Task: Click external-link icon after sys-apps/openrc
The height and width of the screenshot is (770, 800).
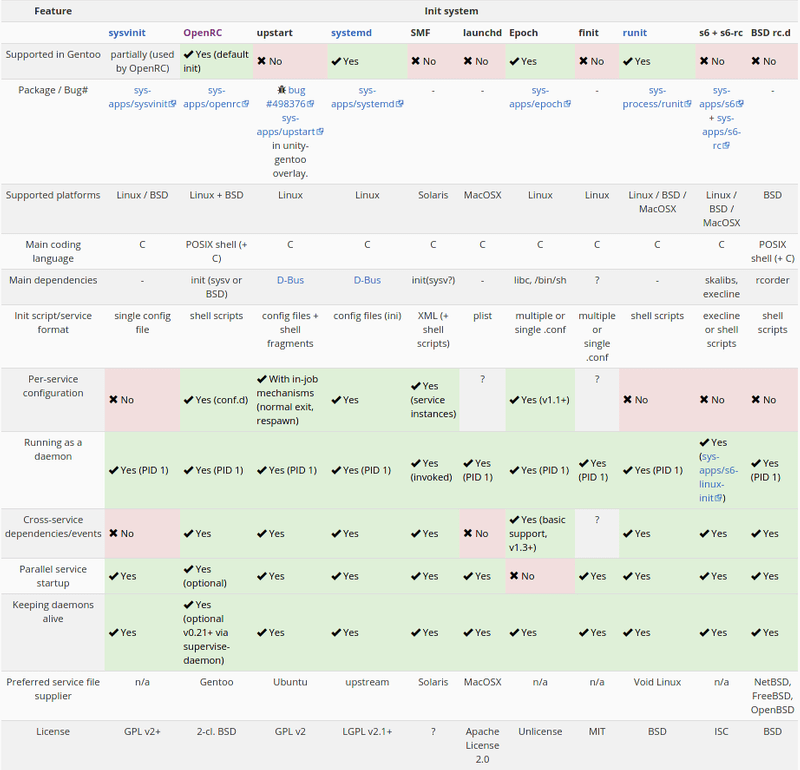Action: [245, 104]
